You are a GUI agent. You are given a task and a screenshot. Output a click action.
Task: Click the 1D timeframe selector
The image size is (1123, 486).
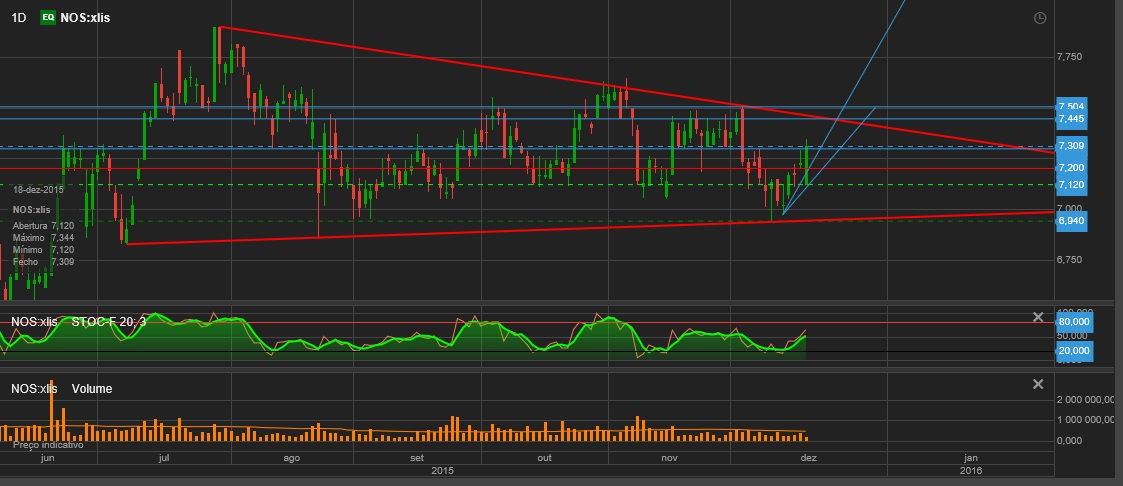pos(19,18)
